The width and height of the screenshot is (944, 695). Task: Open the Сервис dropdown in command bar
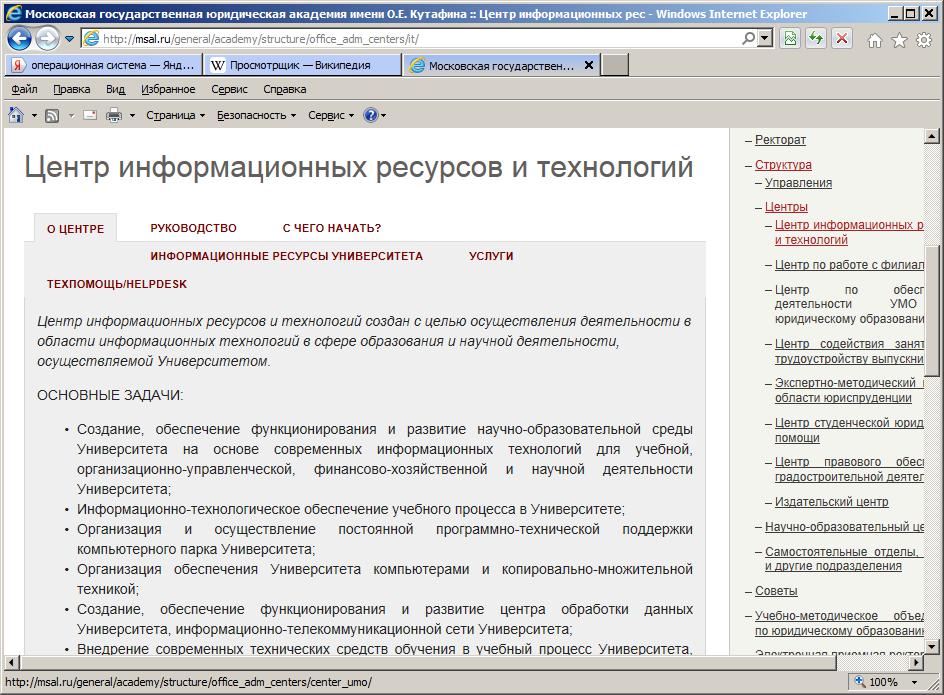click(331, 115)
